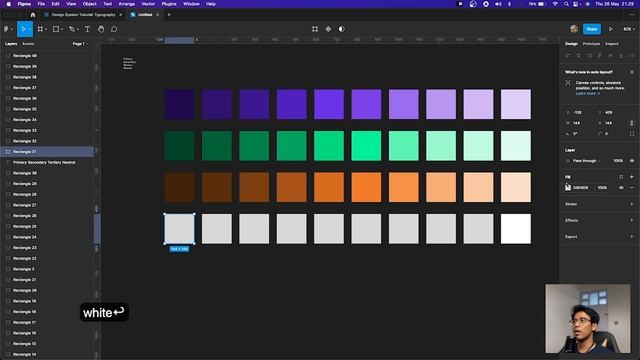
Task: Toggle the D9D9D9 fill visibility eye
Action: coord(621,188)
